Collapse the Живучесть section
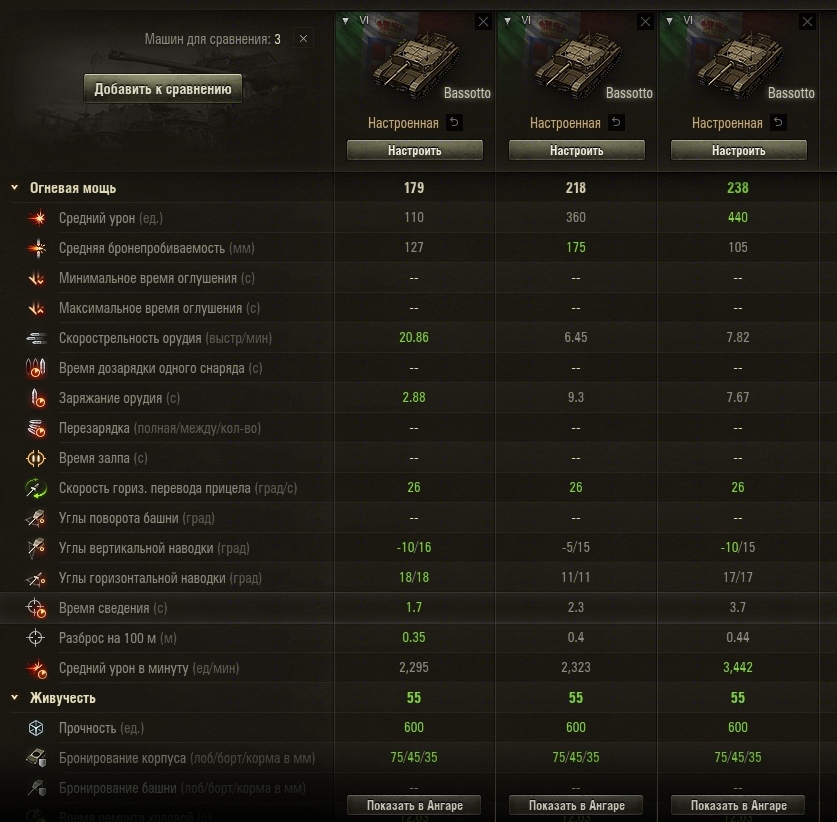 [x=15, y=698]
